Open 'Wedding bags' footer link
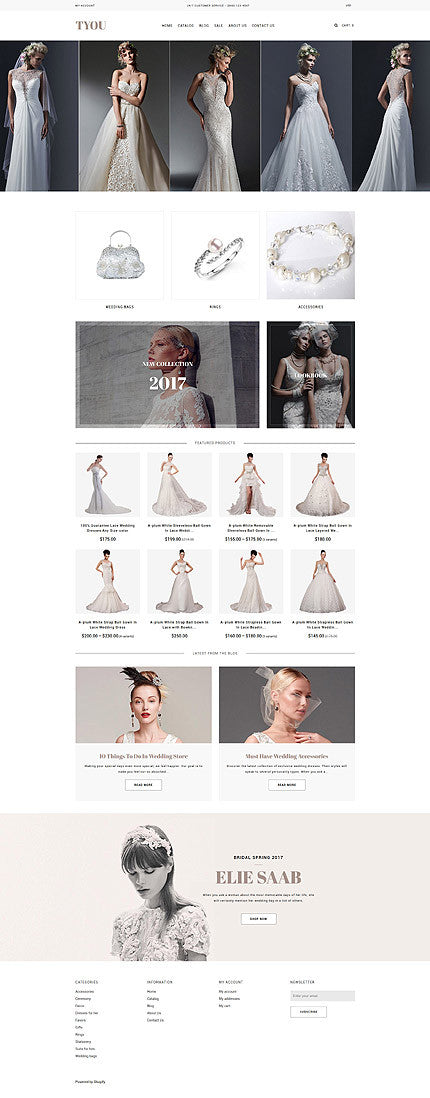Viewport: 430px width, 1098px height. pos(86,1056)
